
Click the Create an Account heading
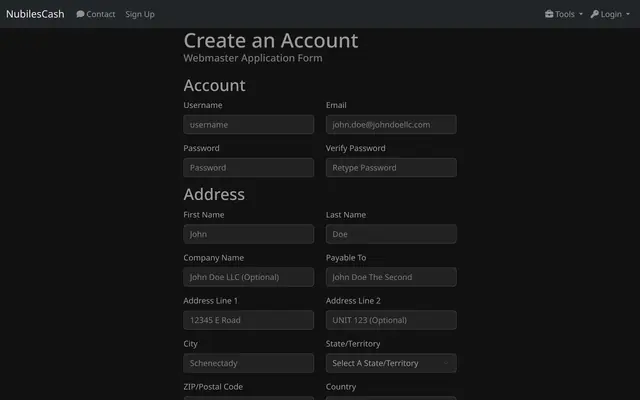271,41
